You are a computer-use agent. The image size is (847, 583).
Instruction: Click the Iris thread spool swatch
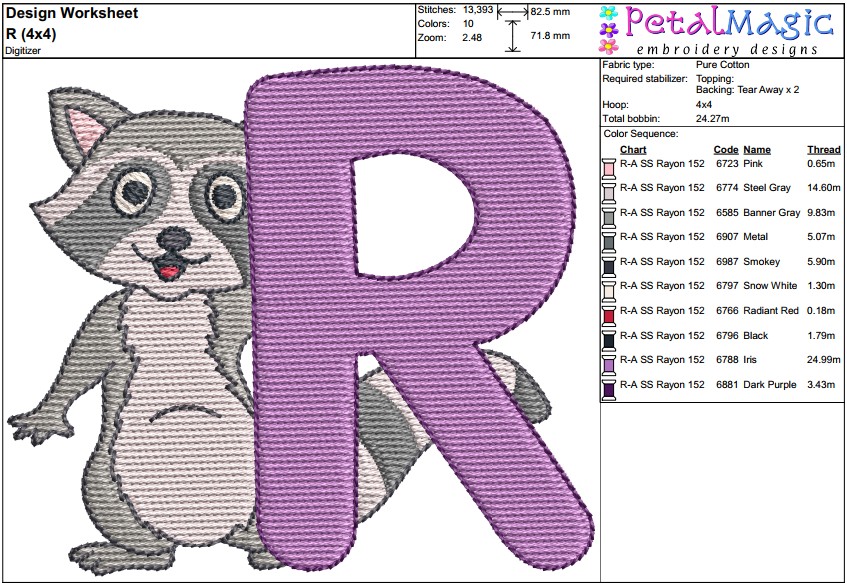pyautogui.click(x=609, y=365)
